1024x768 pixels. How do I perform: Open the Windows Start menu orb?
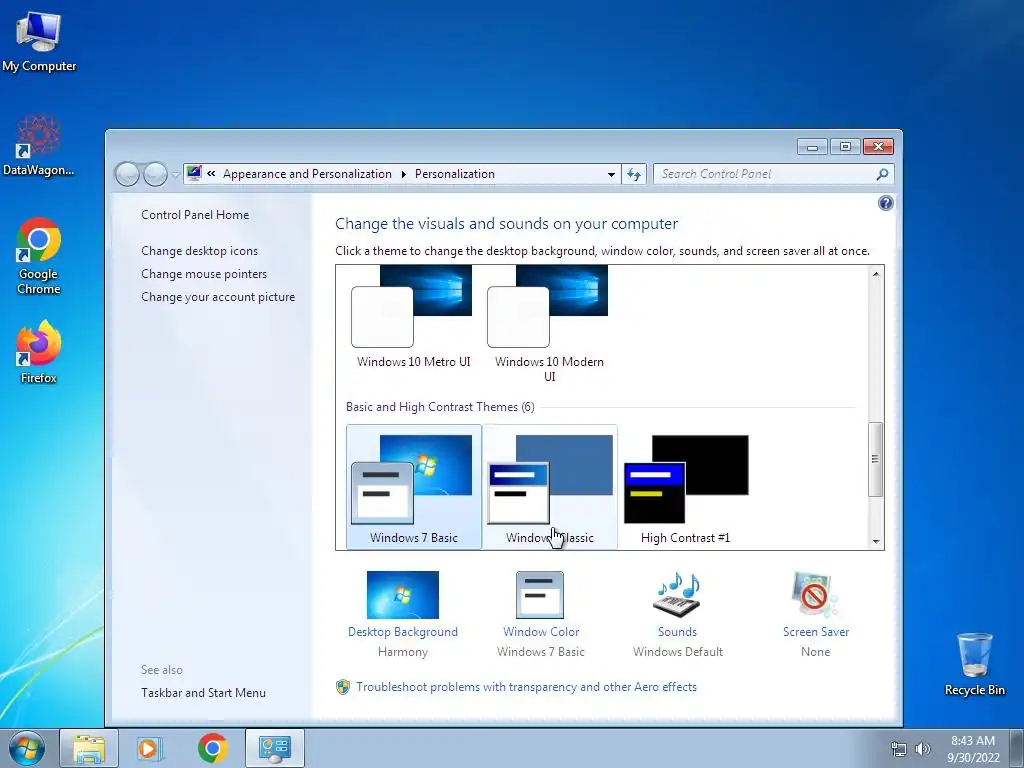[x=27, y=748]
